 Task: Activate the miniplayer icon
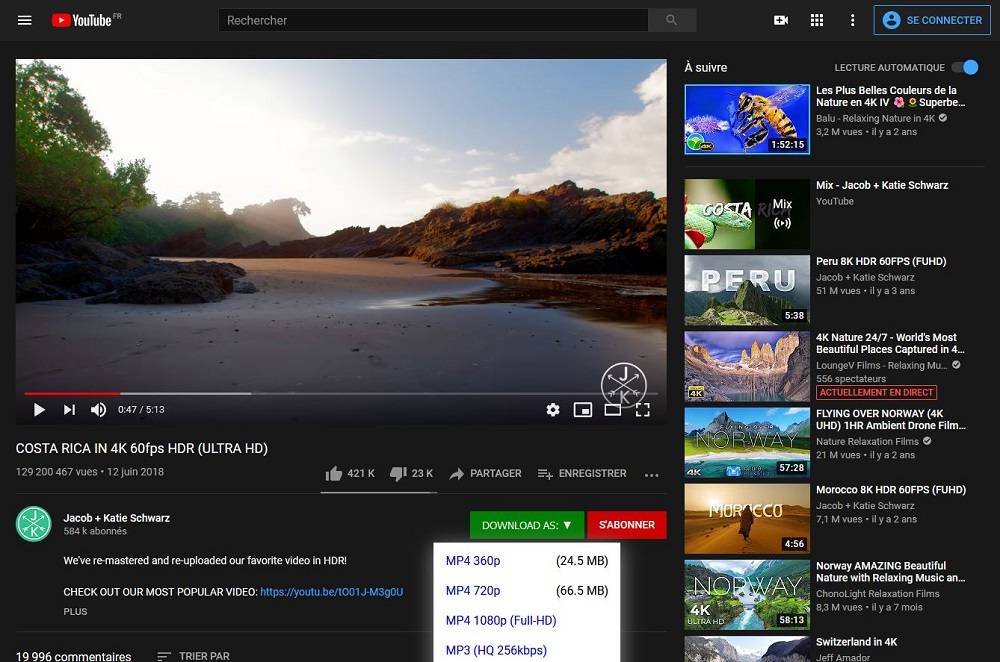click(x=583, y=410)
